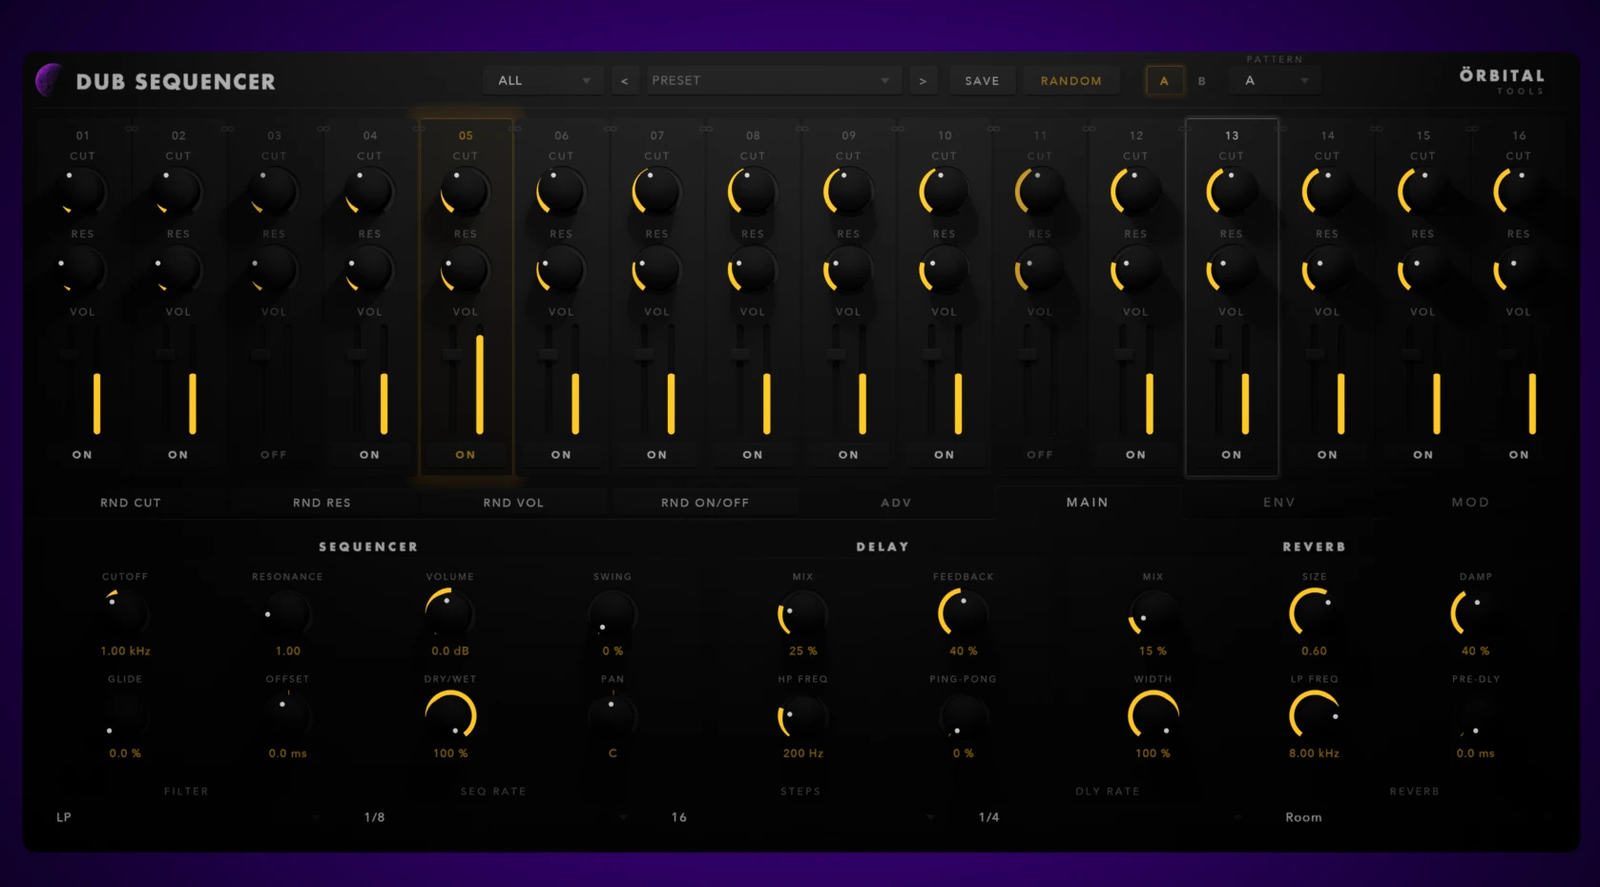
Task: Click RND CUT to randomize cutoffs
Action: (x=130, y=503)
